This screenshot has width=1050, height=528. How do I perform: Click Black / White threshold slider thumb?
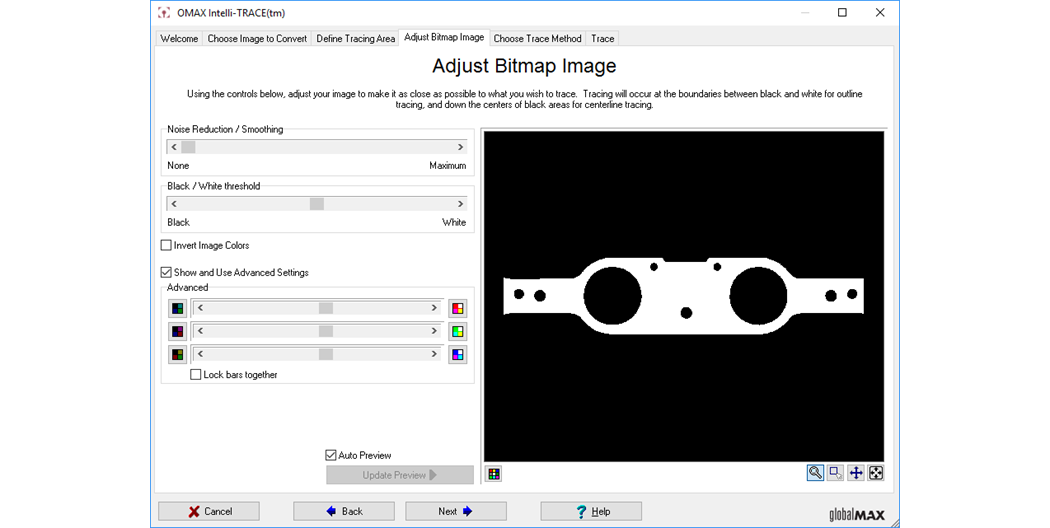coord(317,204)
